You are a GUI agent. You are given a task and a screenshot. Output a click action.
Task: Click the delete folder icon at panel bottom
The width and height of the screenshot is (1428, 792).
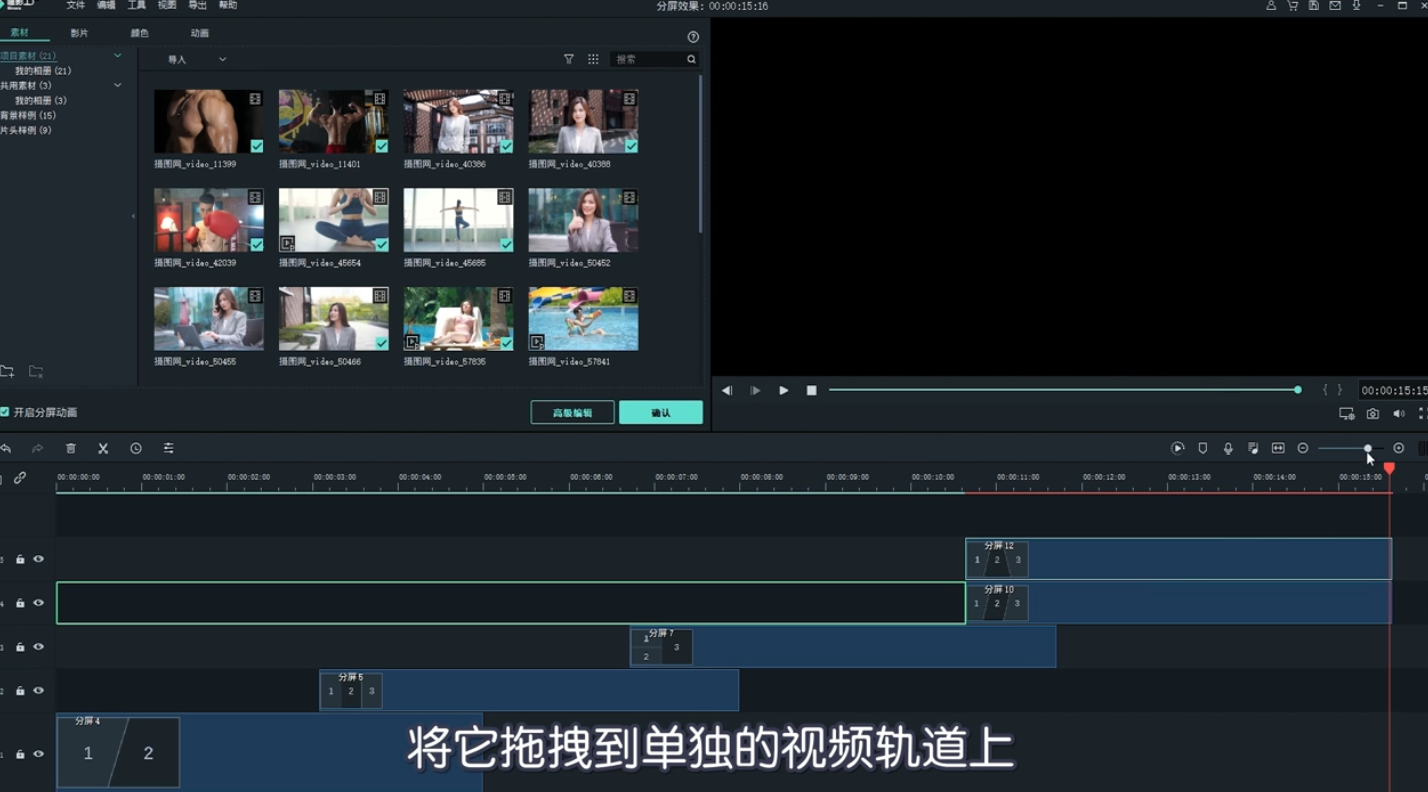click(x=36, y=372)
